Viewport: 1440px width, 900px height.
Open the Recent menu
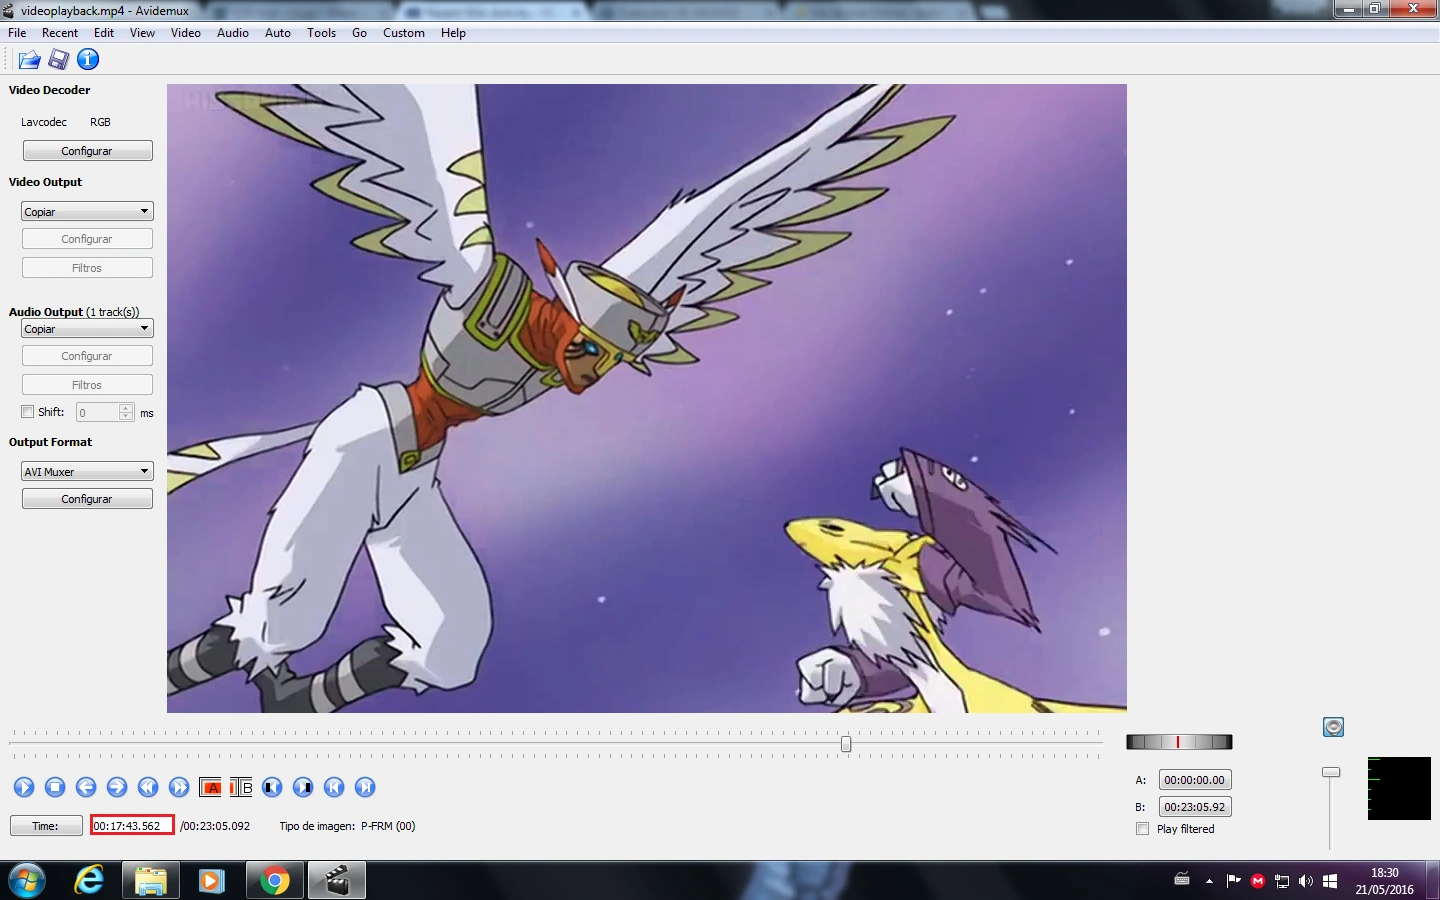60,33
